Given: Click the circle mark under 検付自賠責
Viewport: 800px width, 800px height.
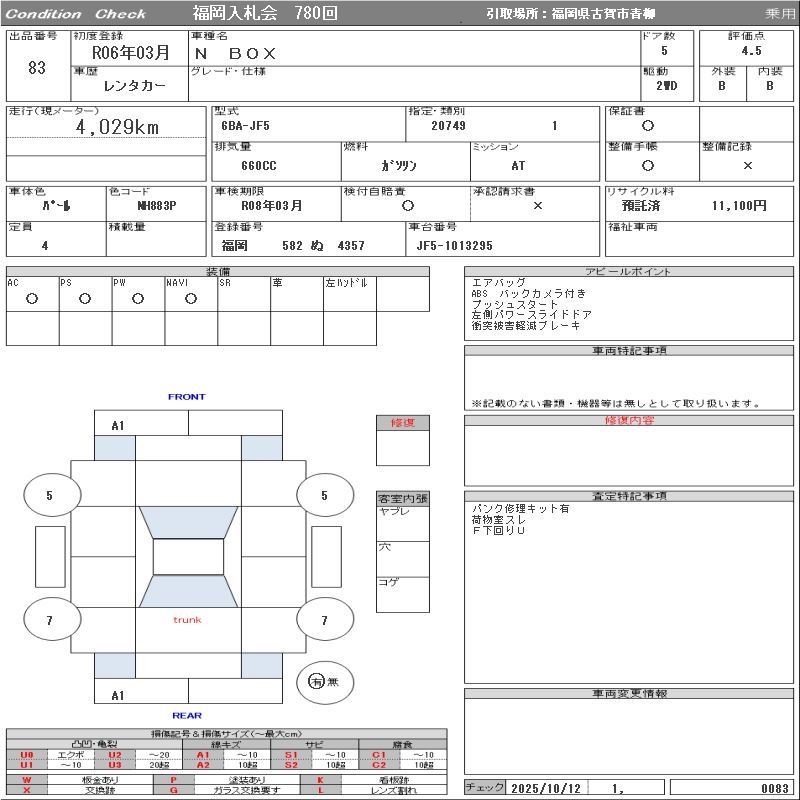Looking at the screenshot, I should click(x=407, y=206).
